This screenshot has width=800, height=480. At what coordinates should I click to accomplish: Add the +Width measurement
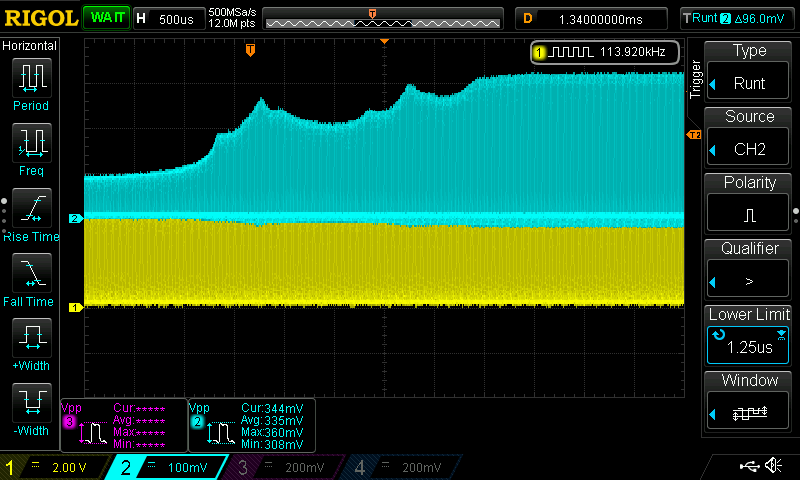click(31, 344)
